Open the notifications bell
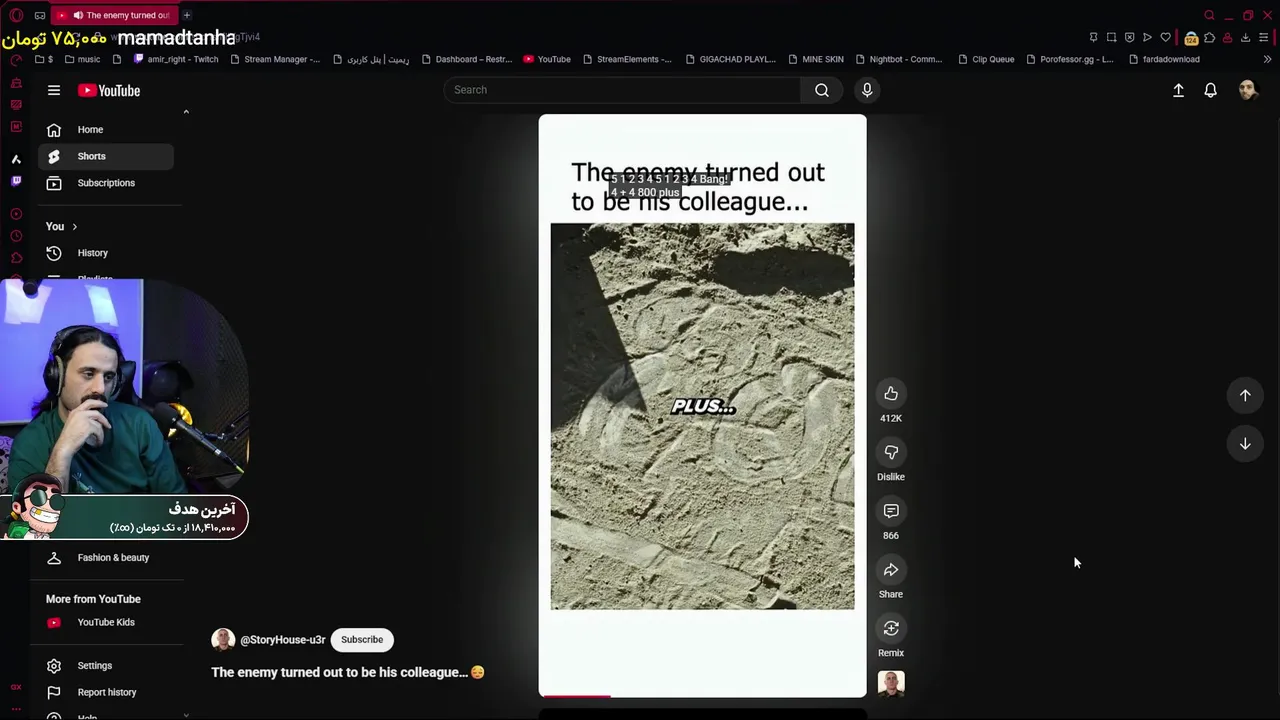1280x720 pixels. (x=1210, y=90)
